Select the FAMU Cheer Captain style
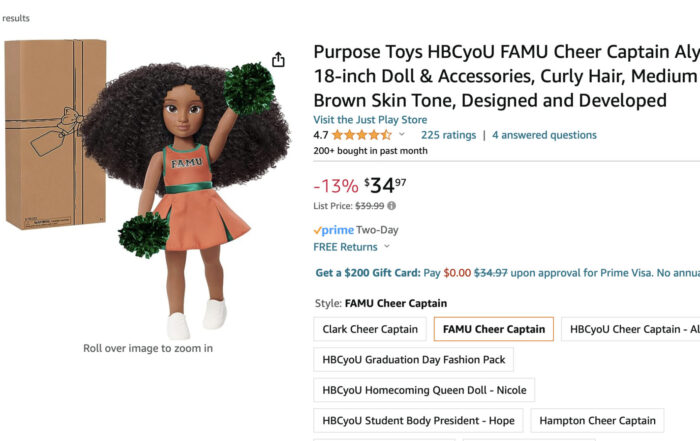The image size is (700, 441). point(494,329)
